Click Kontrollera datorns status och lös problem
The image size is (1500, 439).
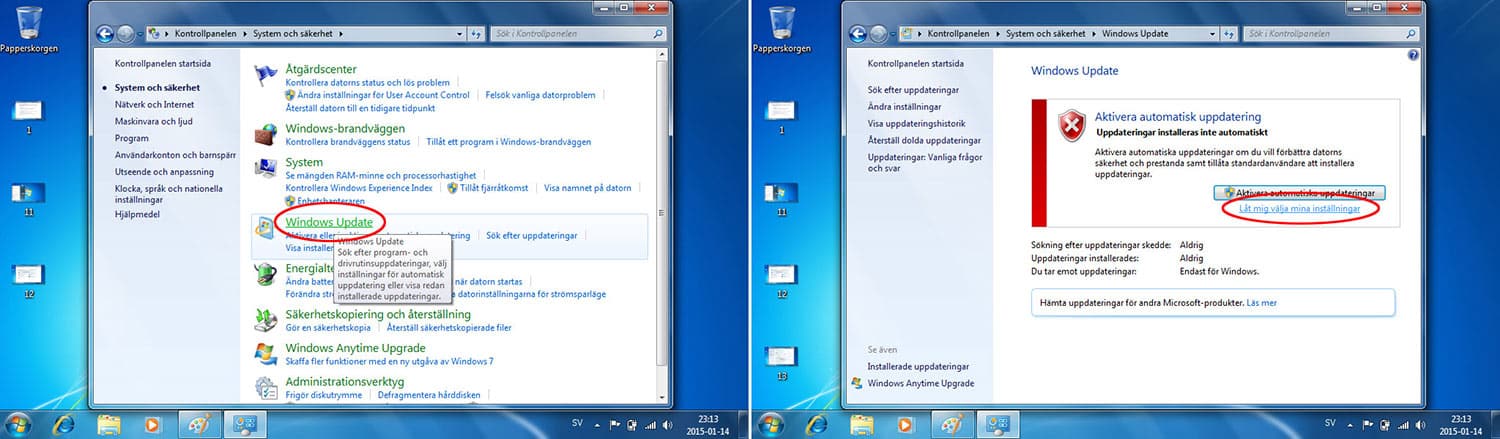[367, 82]
